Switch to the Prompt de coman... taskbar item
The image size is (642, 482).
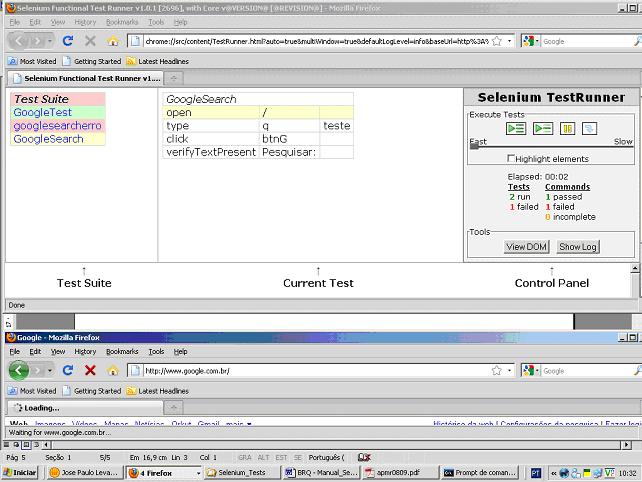(x=480, y=473)
